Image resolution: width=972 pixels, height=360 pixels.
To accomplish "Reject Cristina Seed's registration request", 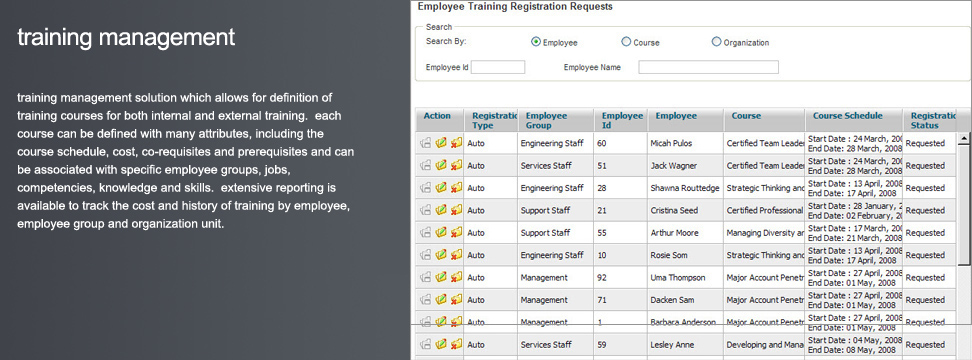I will coord(456,210).
